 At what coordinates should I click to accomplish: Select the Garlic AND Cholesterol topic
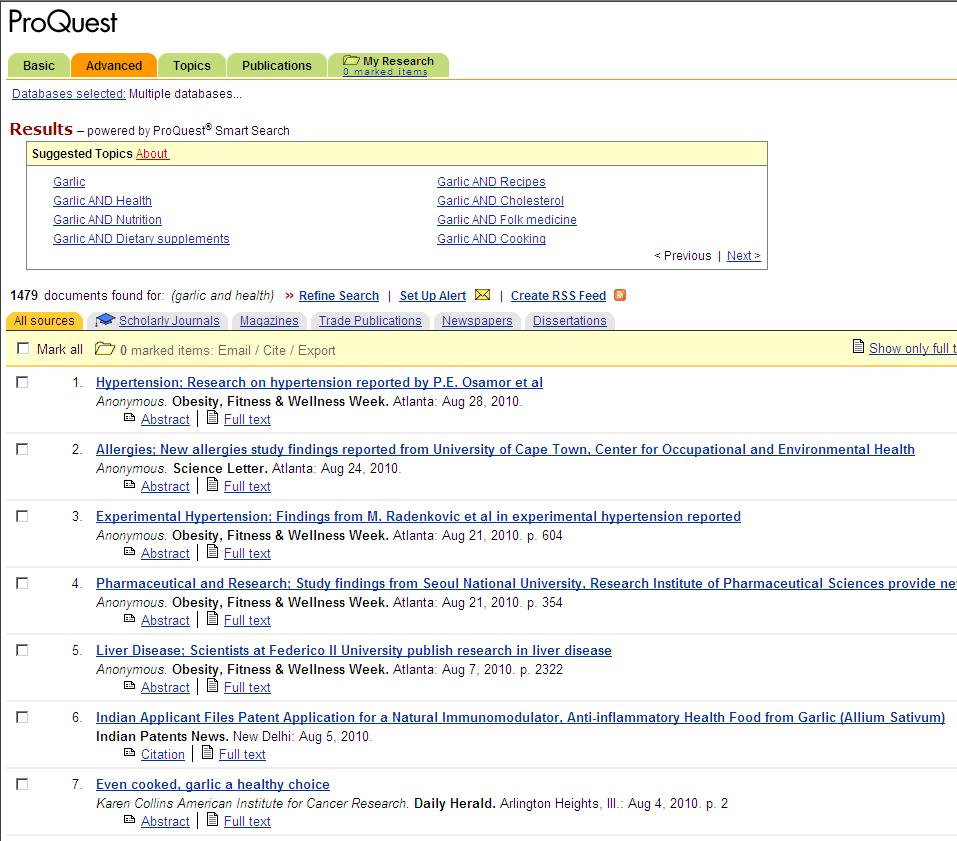tap(500, 201)
